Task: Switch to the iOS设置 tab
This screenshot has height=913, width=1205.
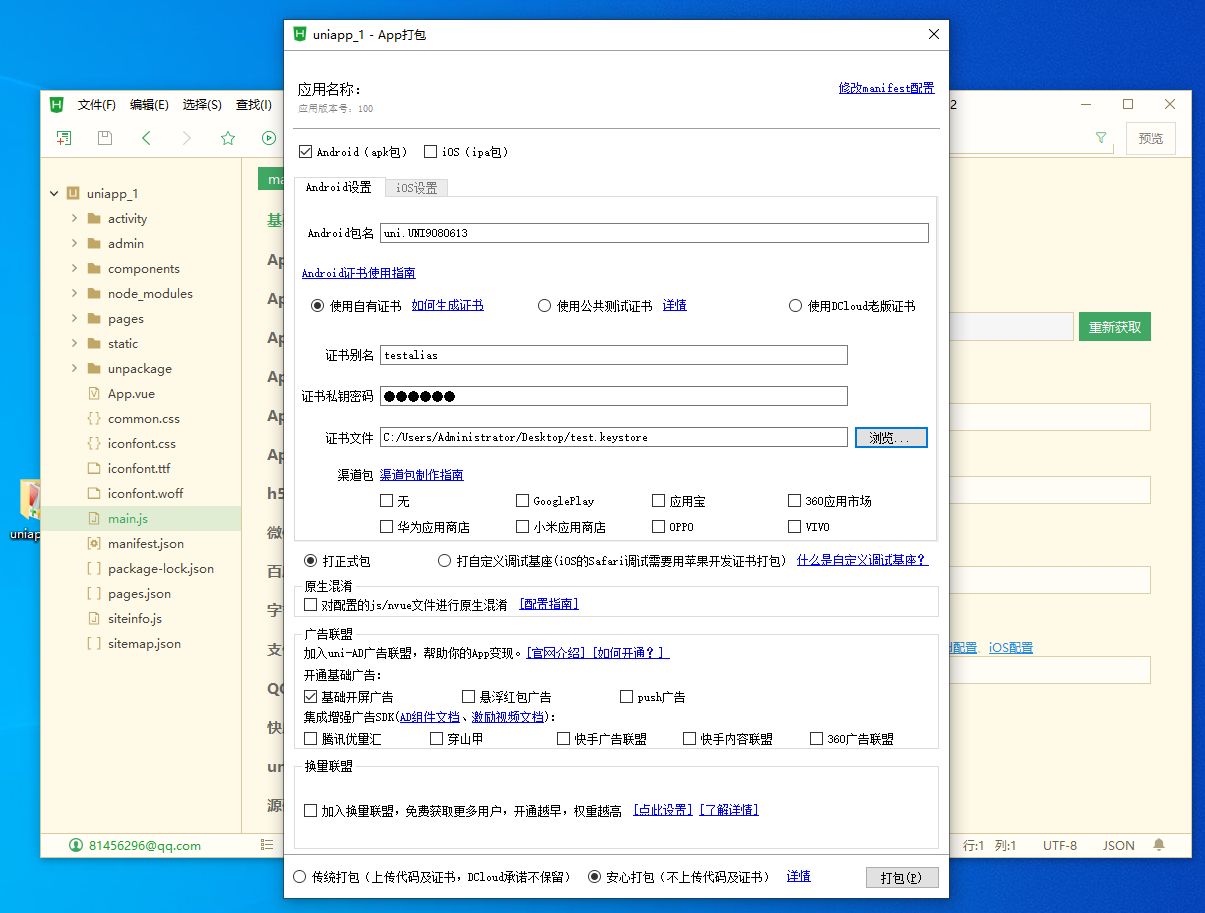Action: [416, 187]
